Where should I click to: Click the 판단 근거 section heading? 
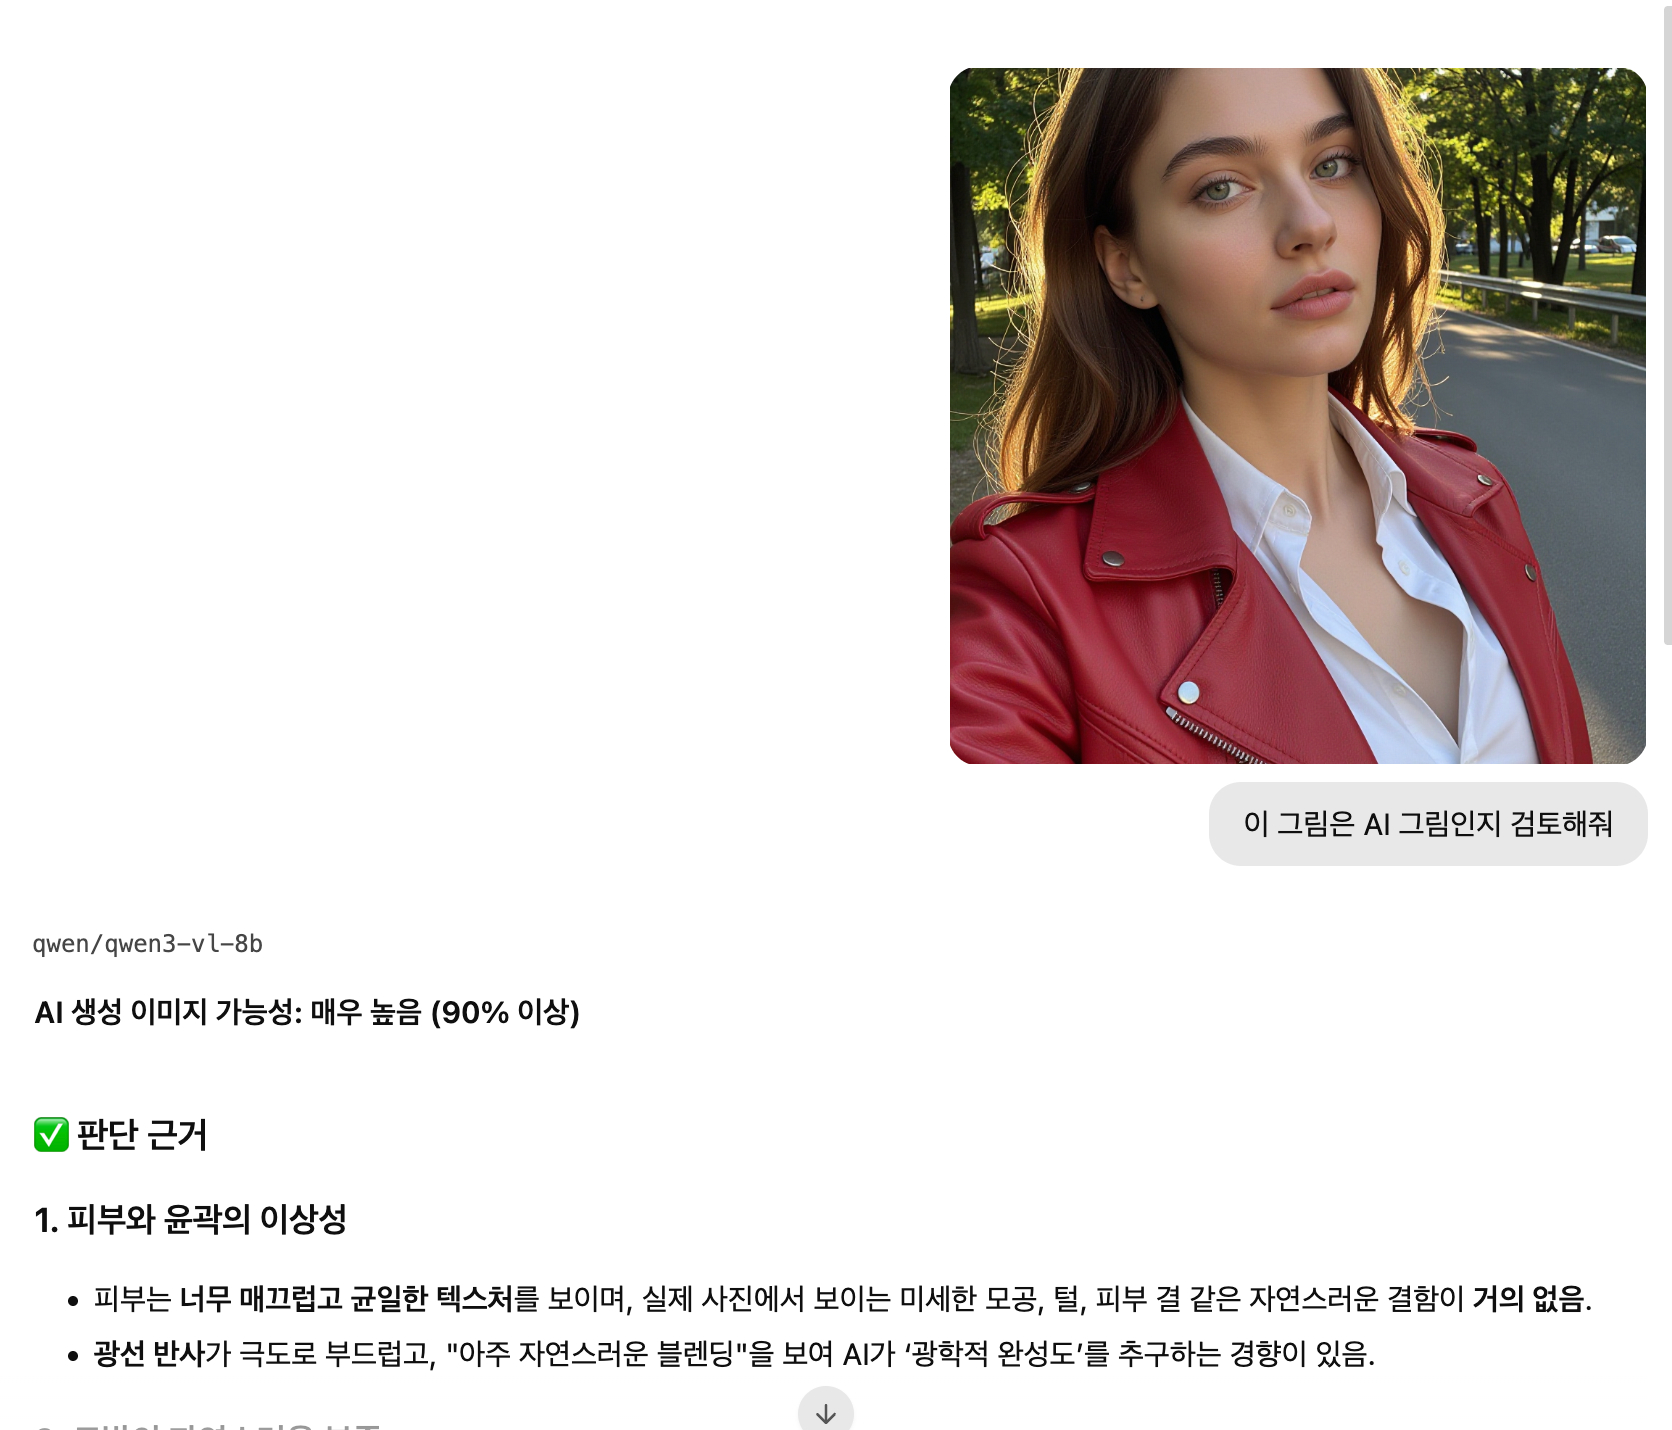tap(141, 1135)
